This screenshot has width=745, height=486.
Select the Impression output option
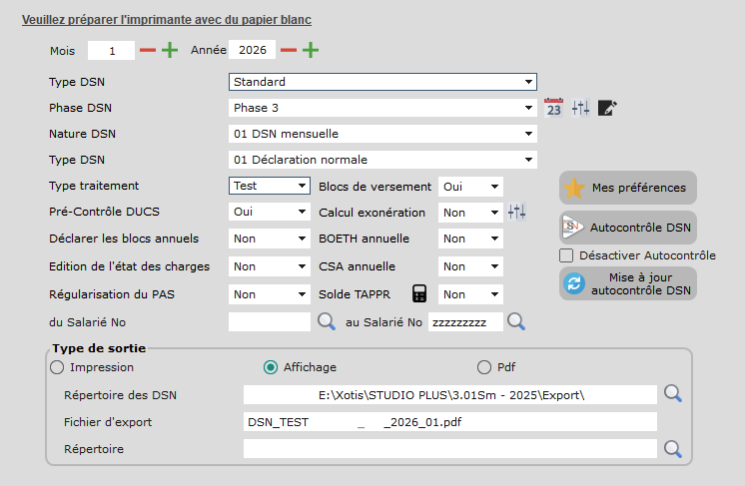click(x=56, y=367)
